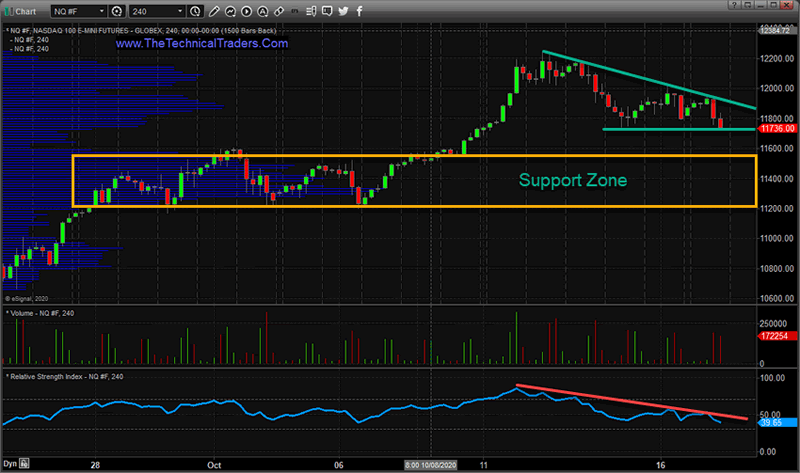This screenshot has width=800, height=473.
Task: Click the detach window button
Action: tap(747, 5)
